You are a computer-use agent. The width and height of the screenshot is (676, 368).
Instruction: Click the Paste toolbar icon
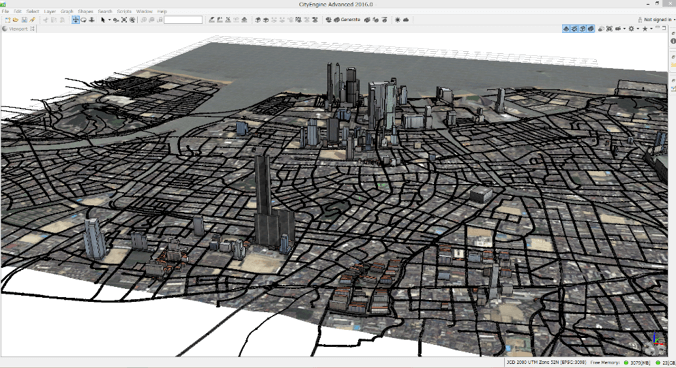click(x=62, y=20)
